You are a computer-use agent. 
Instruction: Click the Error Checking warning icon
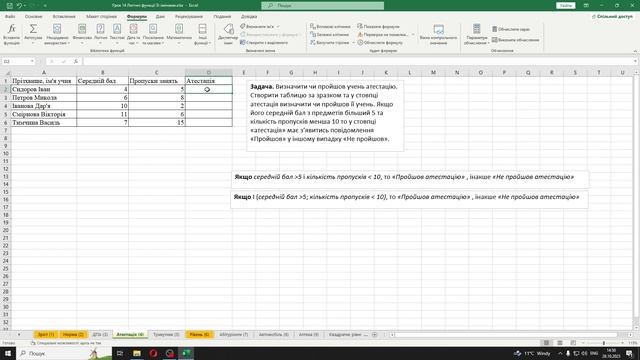(x=360, y=35)
